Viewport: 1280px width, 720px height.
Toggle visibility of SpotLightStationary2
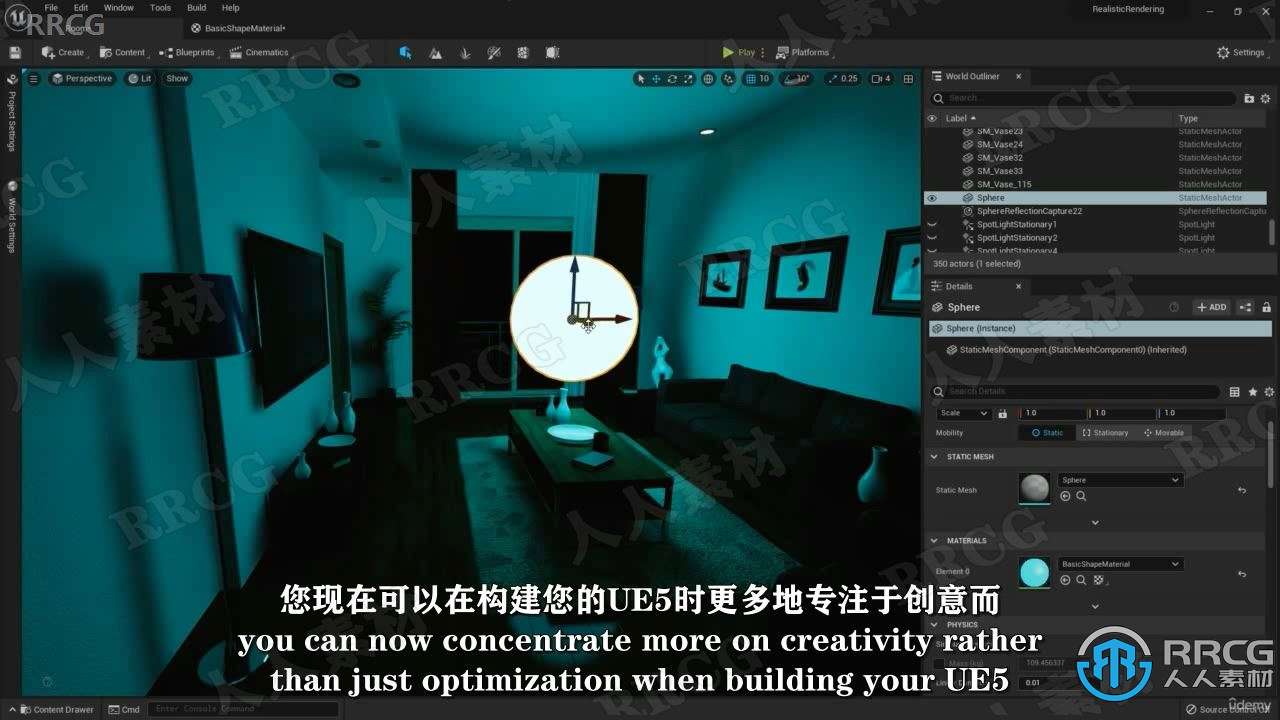(x=932, y=238)
